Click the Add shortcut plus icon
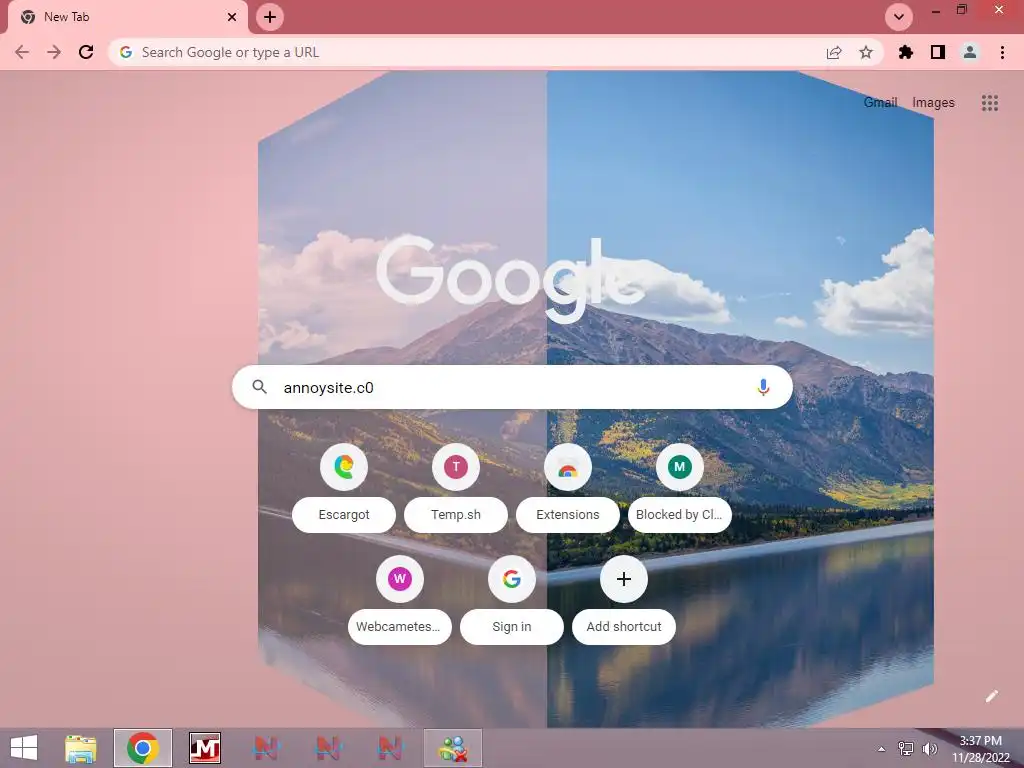This screenshot has height=768, width=1024. pyautogui.click(x=624, y=579)
